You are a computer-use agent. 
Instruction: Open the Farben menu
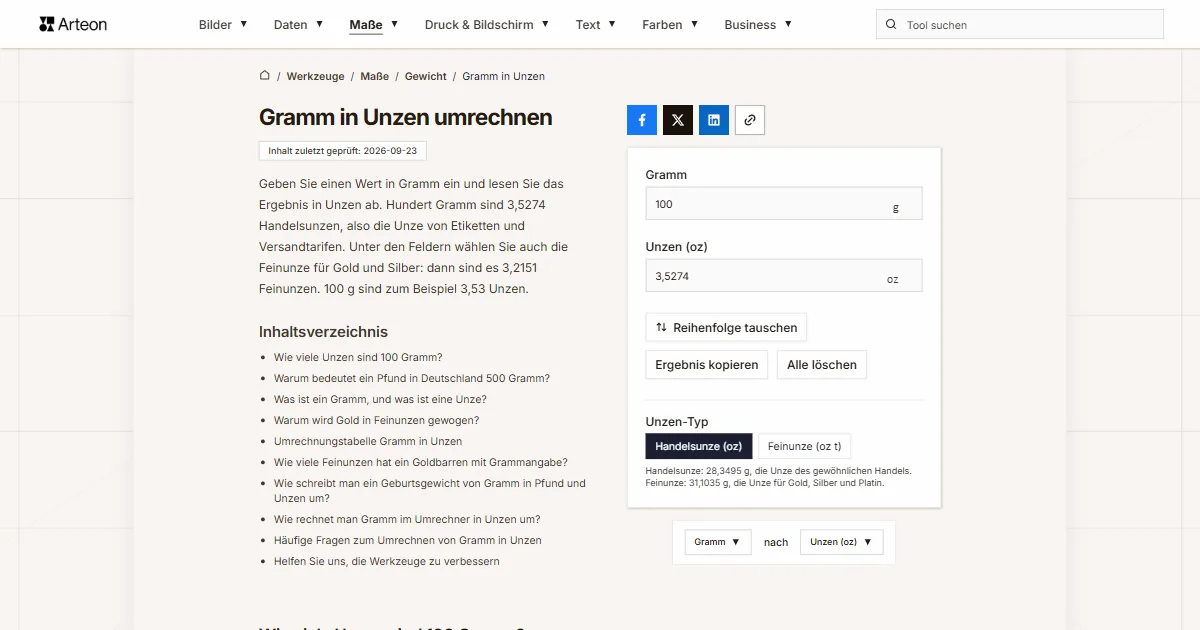coord(670,25)
